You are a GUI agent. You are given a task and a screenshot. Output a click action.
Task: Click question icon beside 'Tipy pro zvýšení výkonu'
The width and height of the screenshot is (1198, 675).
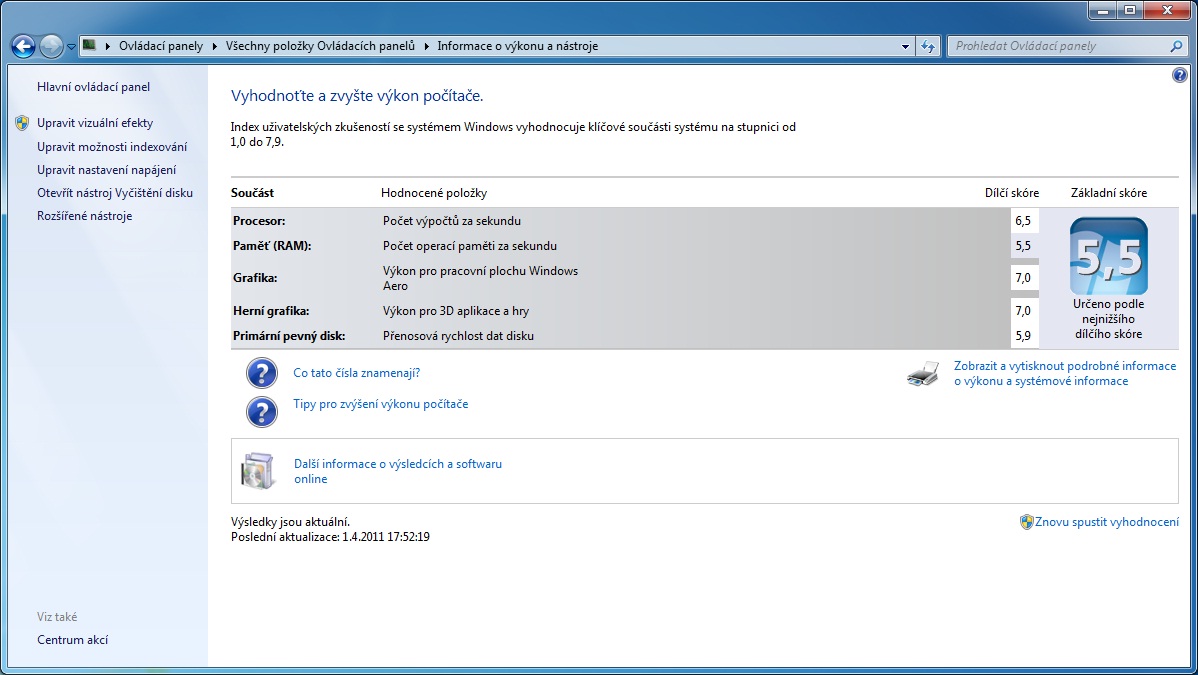coord(262,411)
